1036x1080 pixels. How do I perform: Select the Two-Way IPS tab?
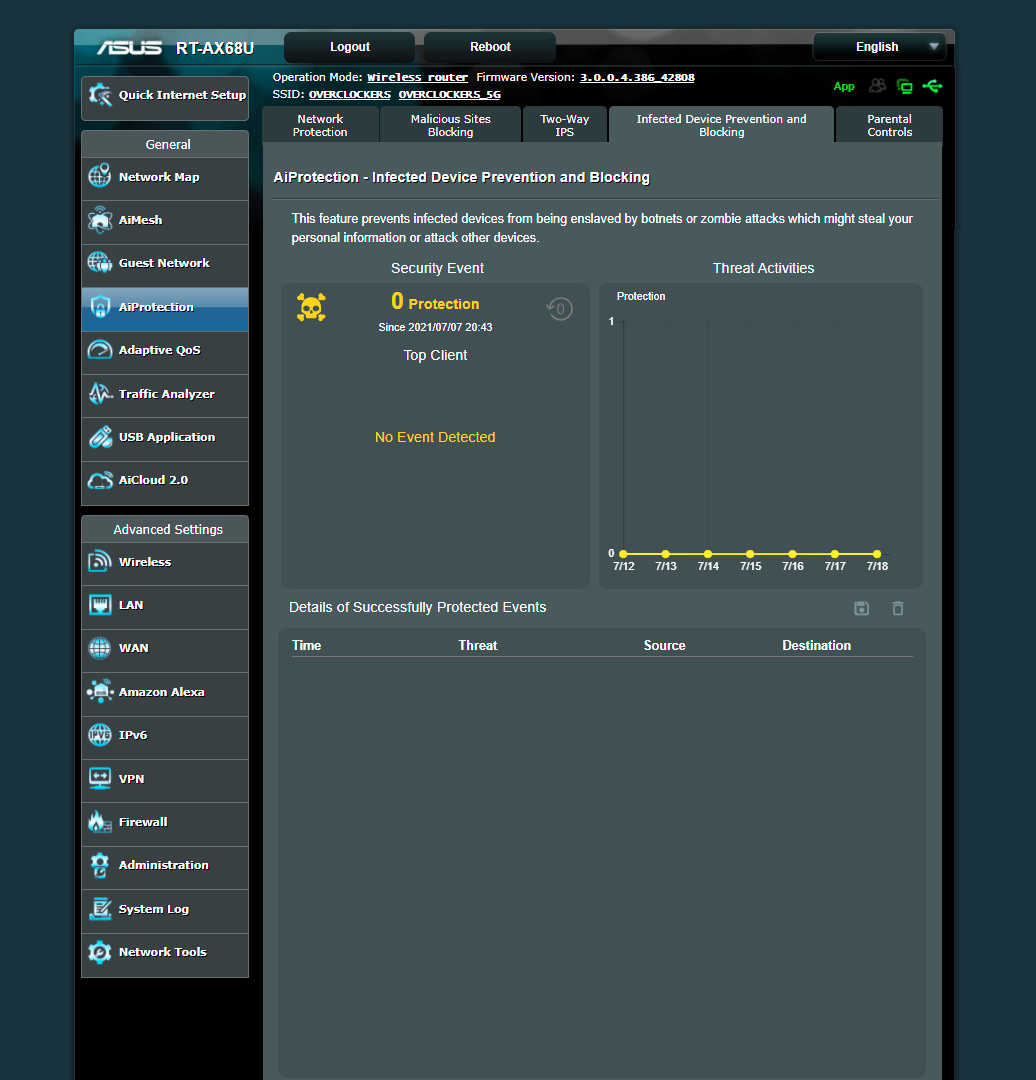tap(565, 125)
